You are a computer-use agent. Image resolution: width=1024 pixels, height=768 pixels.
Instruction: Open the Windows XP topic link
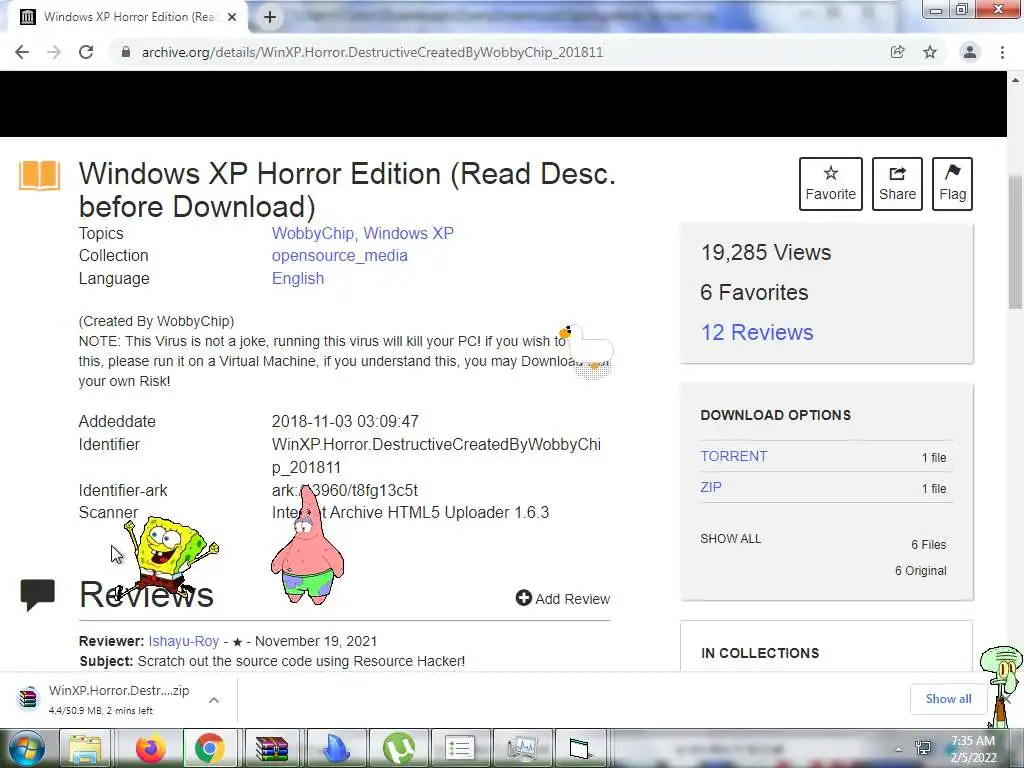[408, 233]
